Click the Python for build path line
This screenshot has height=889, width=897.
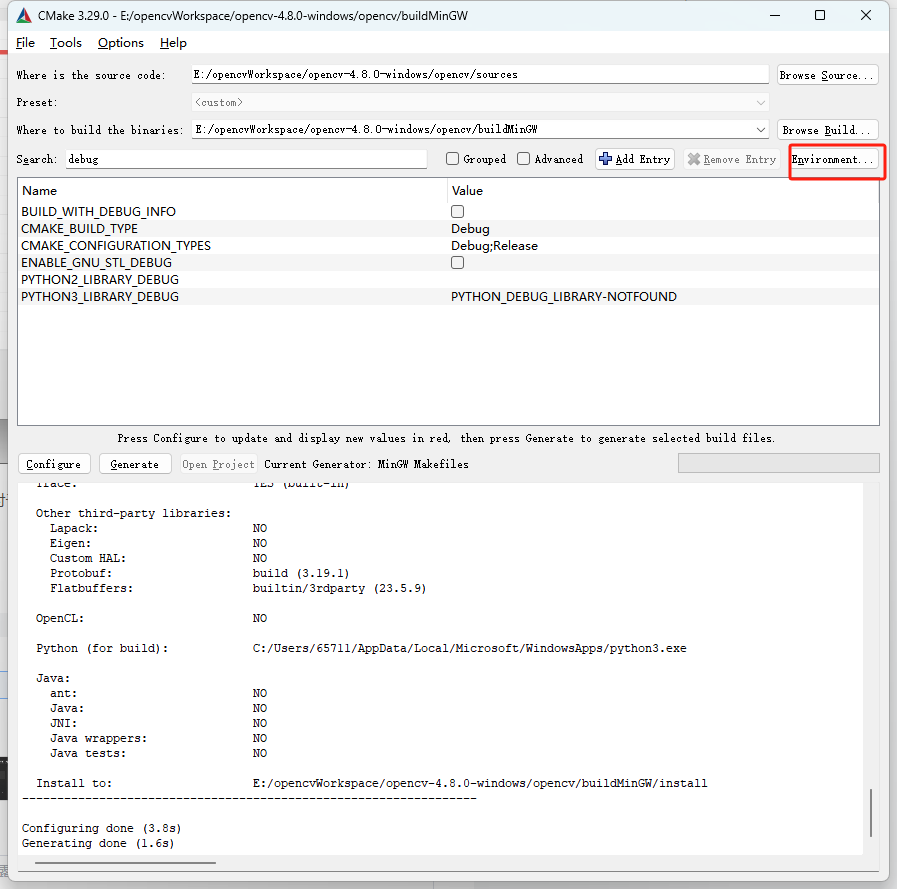(x=361, y=648)
